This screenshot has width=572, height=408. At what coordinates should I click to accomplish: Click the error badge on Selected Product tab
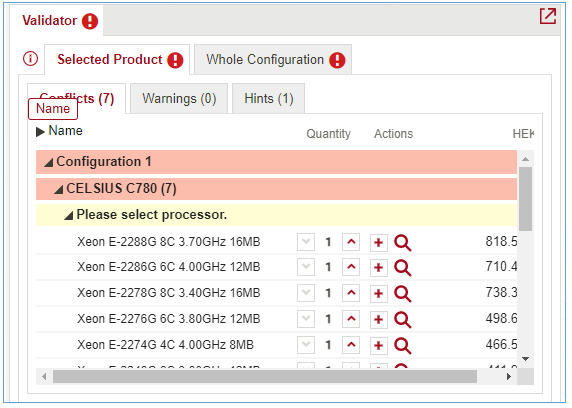tap(175, 60)
